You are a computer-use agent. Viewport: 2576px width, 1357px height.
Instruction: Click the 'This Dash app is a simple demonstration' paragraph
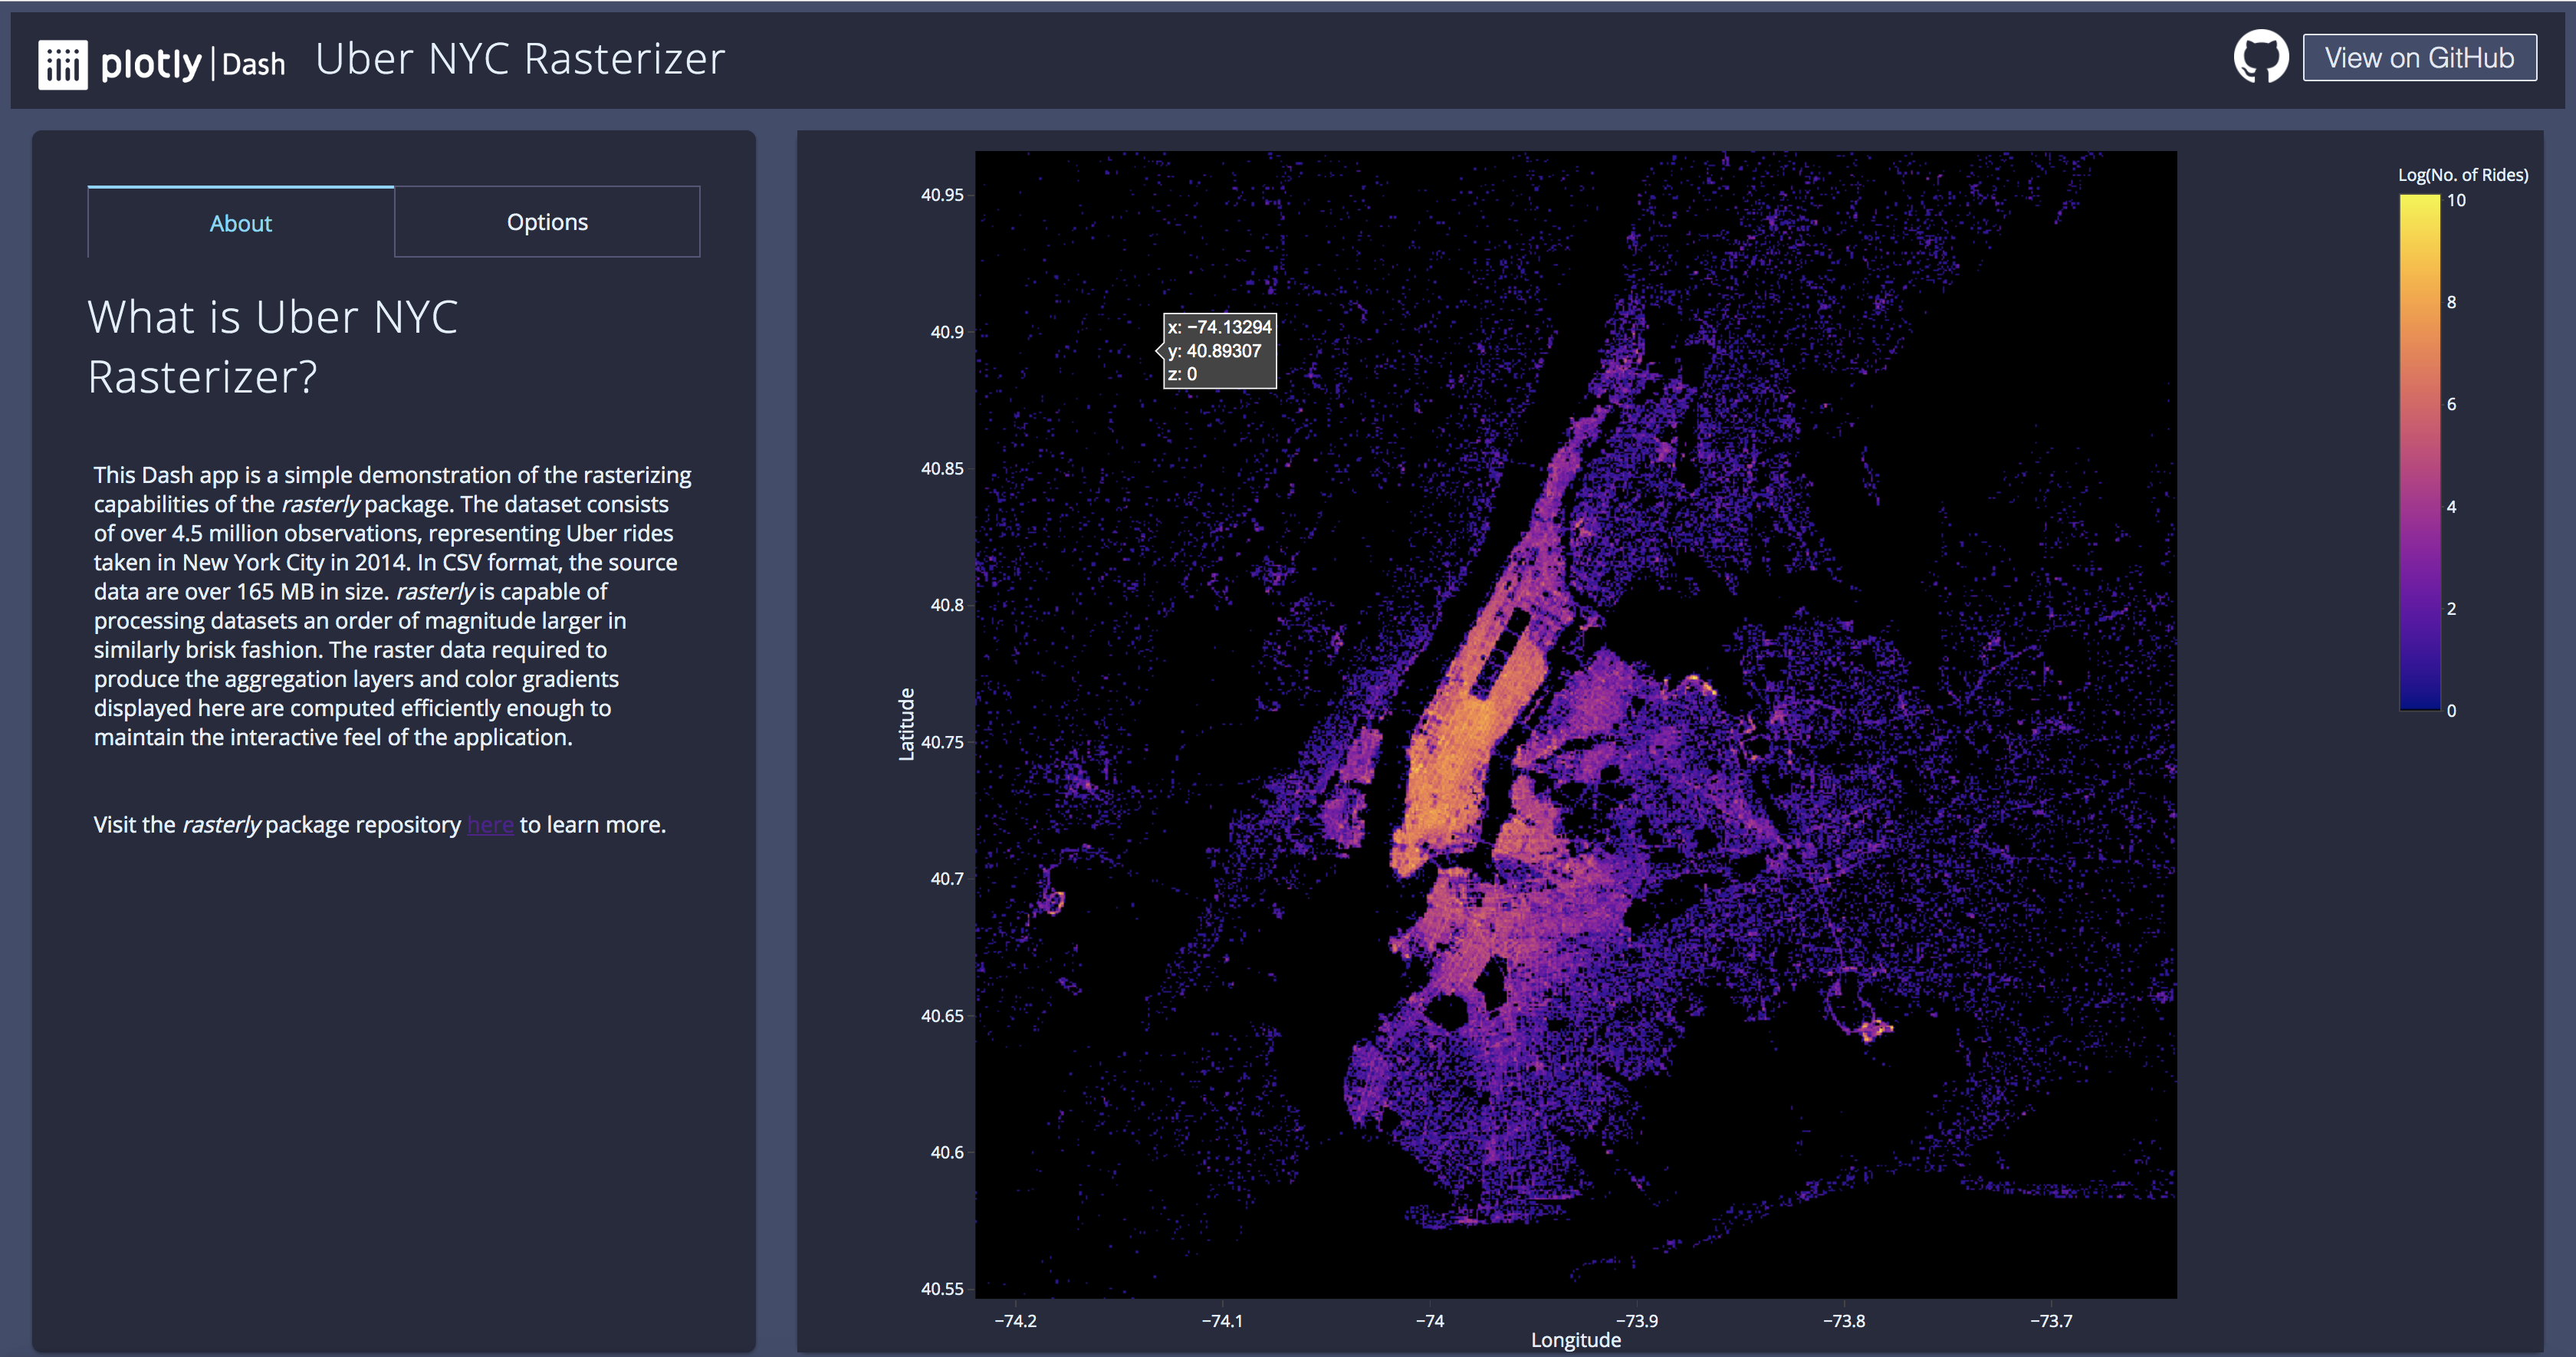coord(393,606)
